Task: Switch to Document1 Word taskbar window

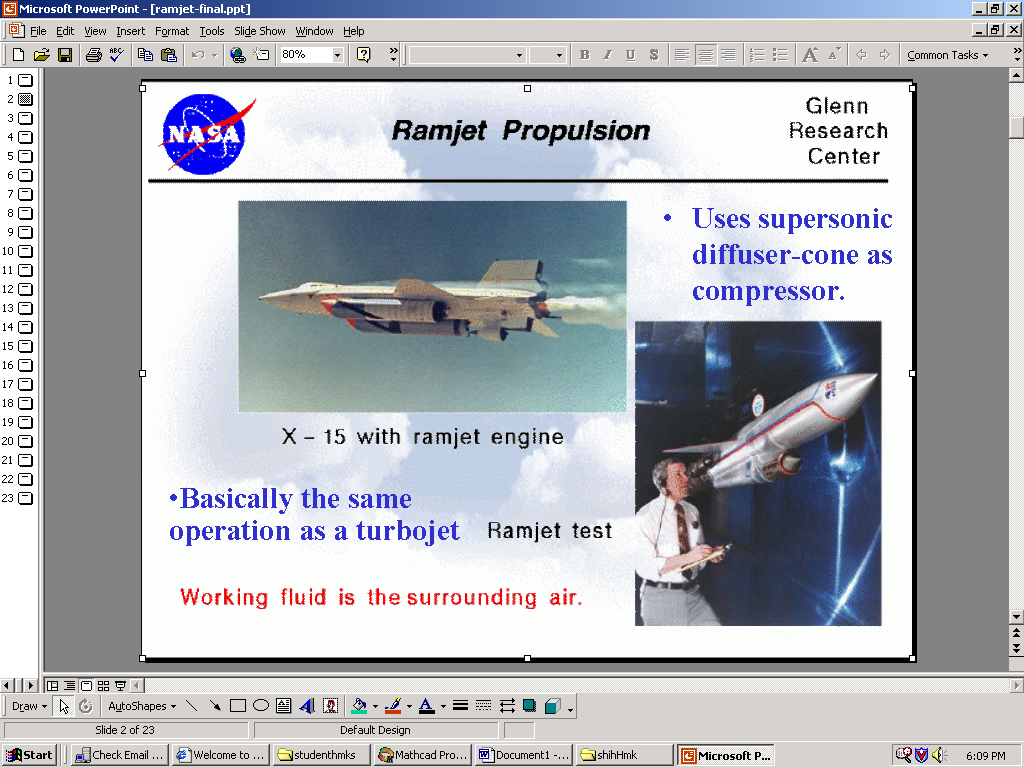Action: point(524,755)
